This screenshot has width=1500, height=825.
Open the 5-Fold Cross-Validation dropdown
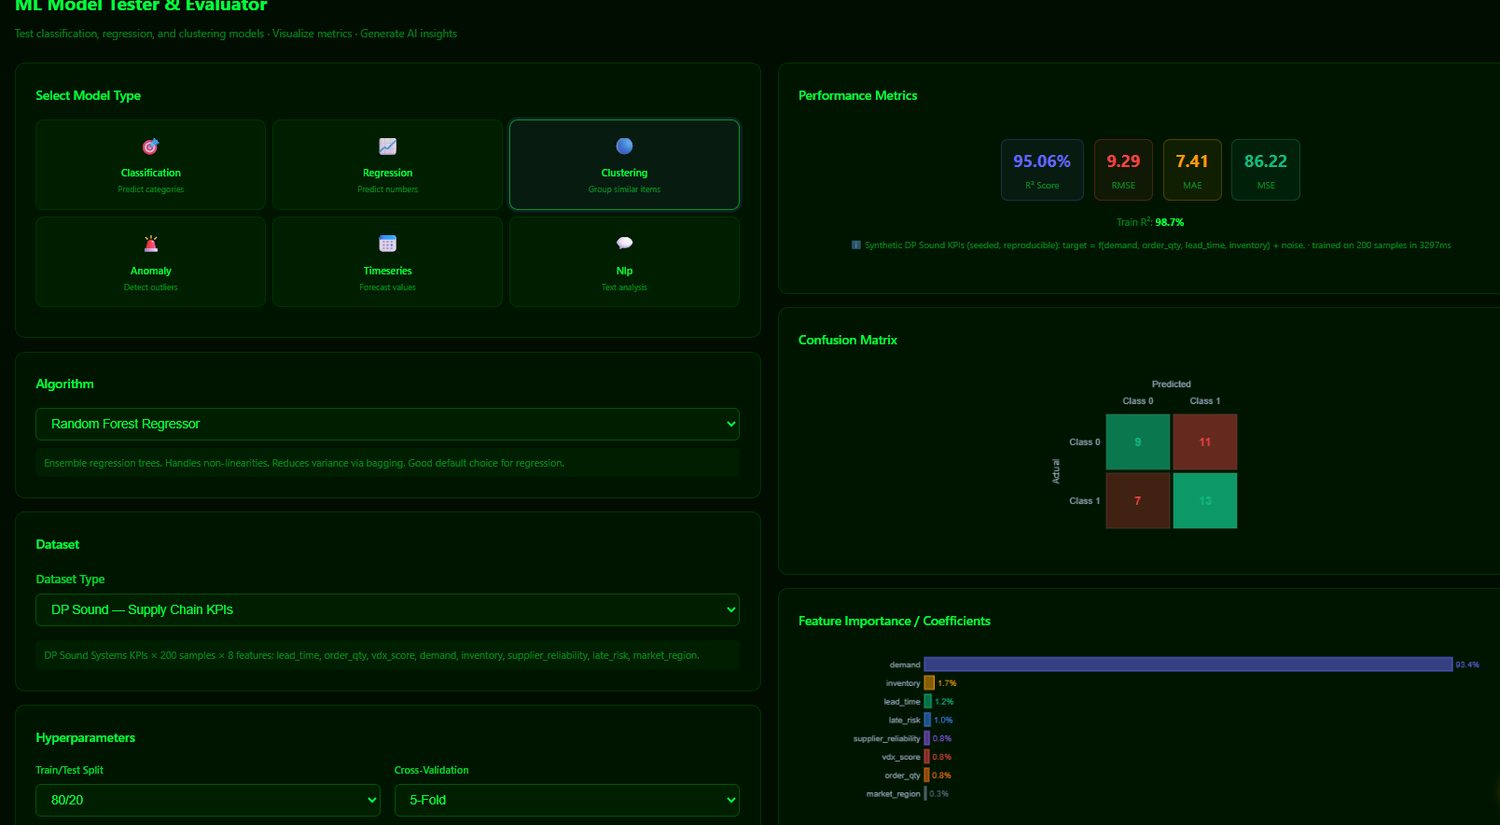[567, 800]
